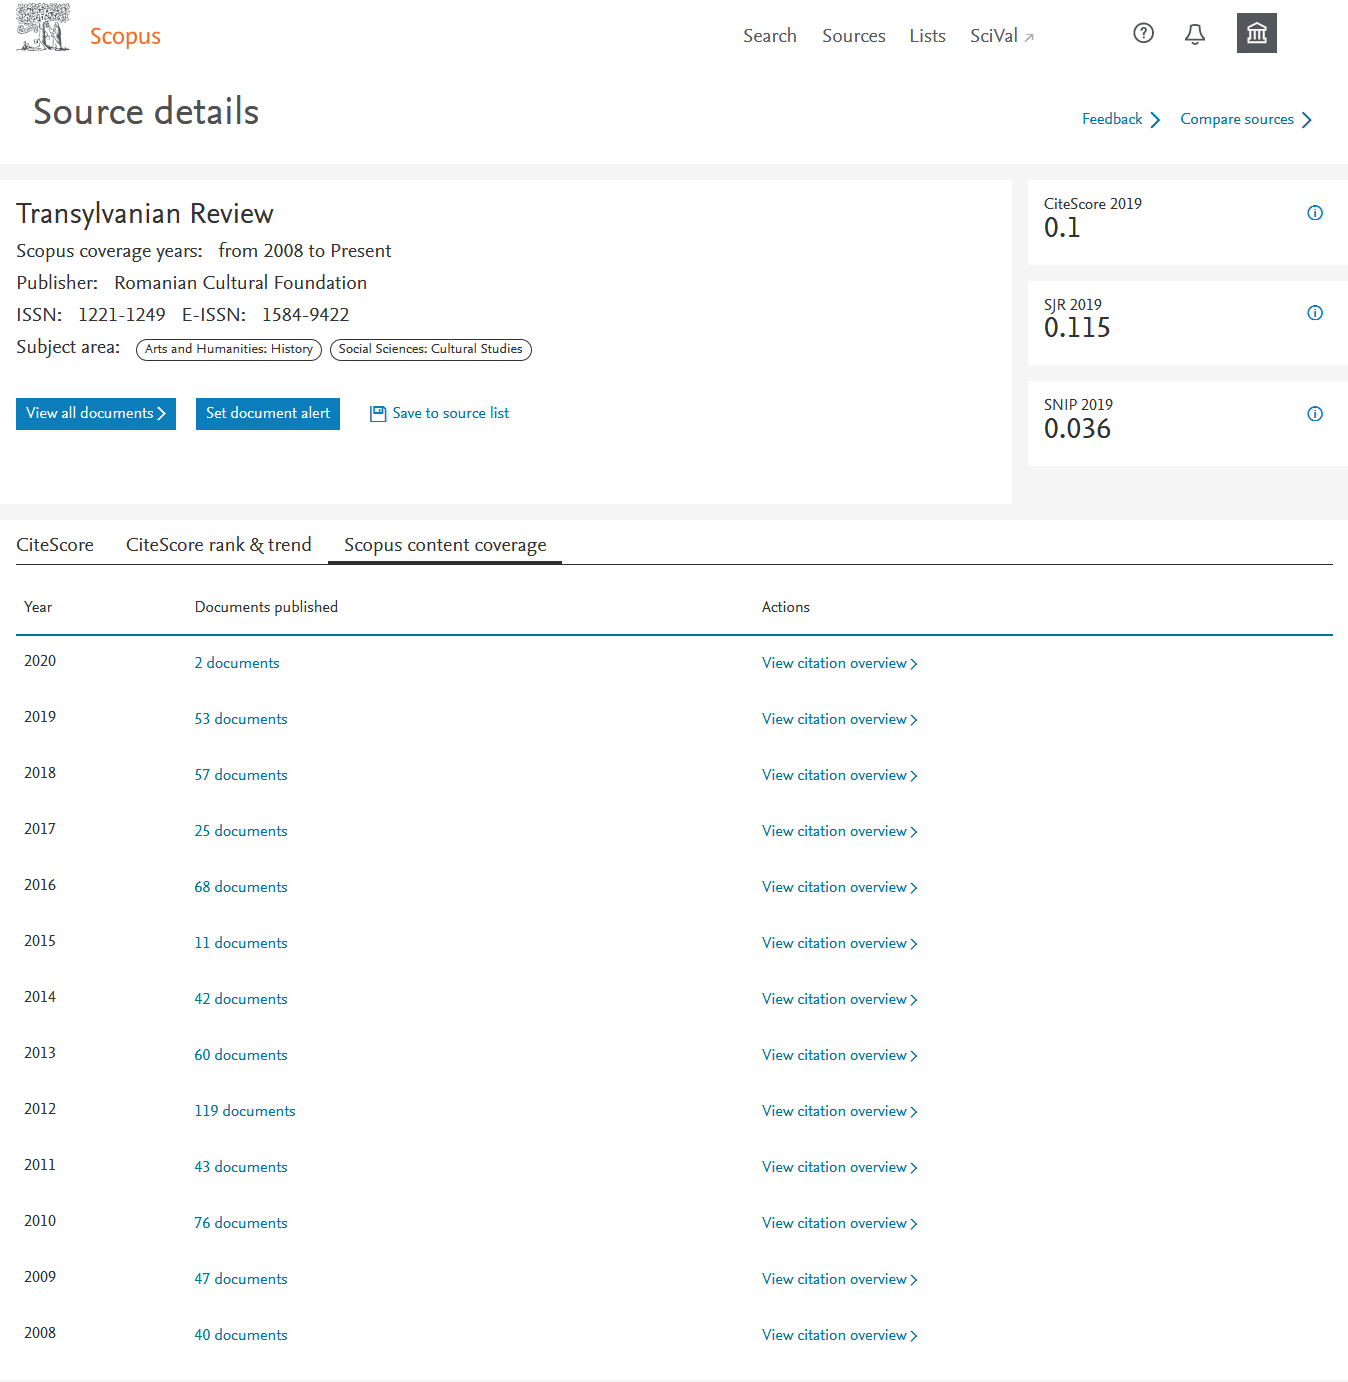Click the View all documents button
The height and width of the screenshot is (1382, 1348).
tap(96, 414)
